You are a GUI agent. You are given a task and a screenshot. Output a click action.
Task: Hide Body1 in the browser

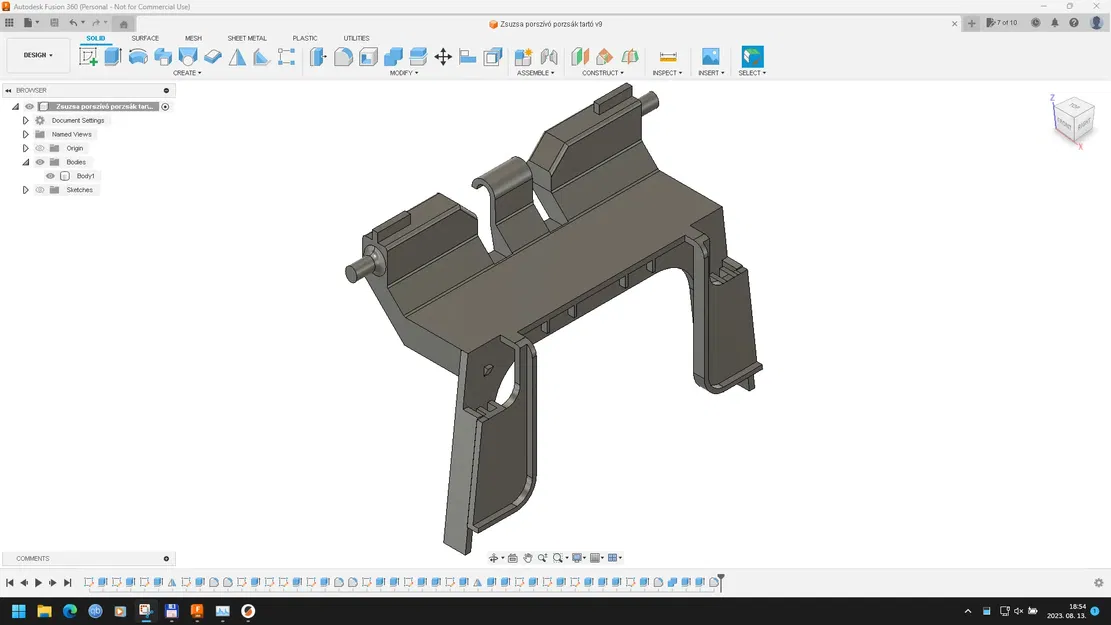[x=50, y=175]
